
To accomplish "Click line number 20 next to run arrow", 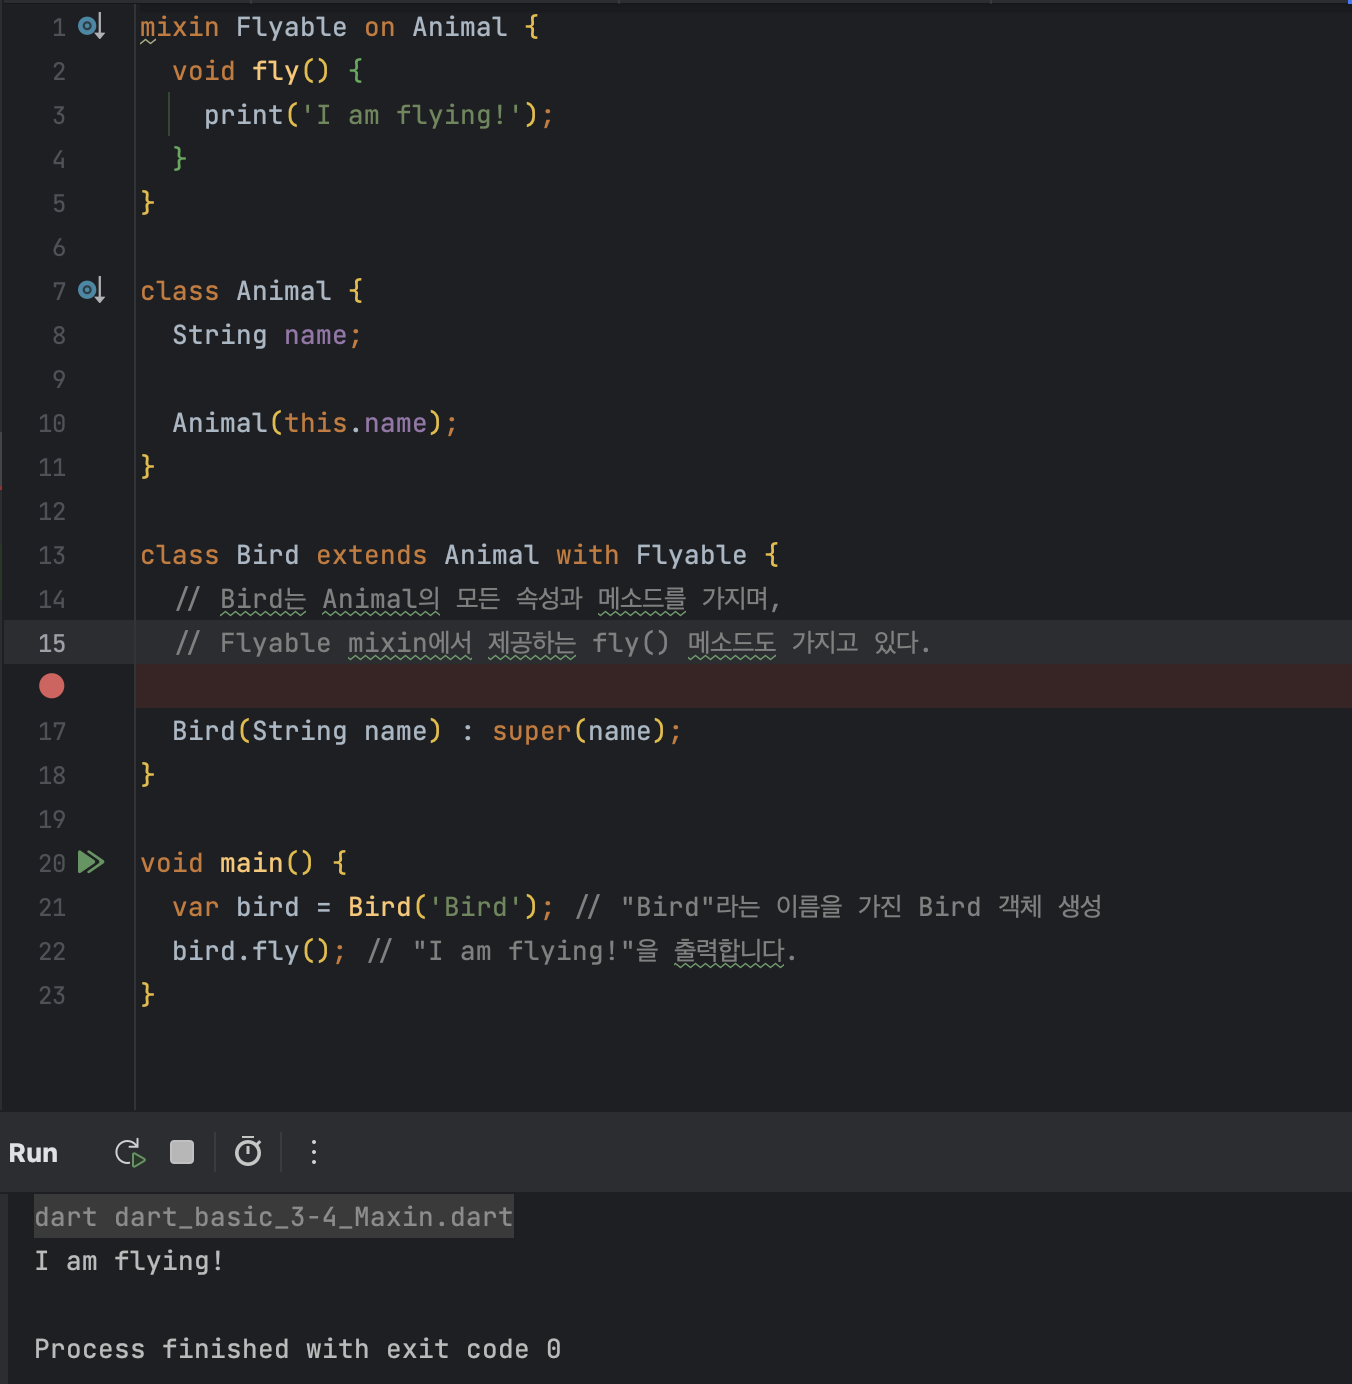I will coord(52,863).
